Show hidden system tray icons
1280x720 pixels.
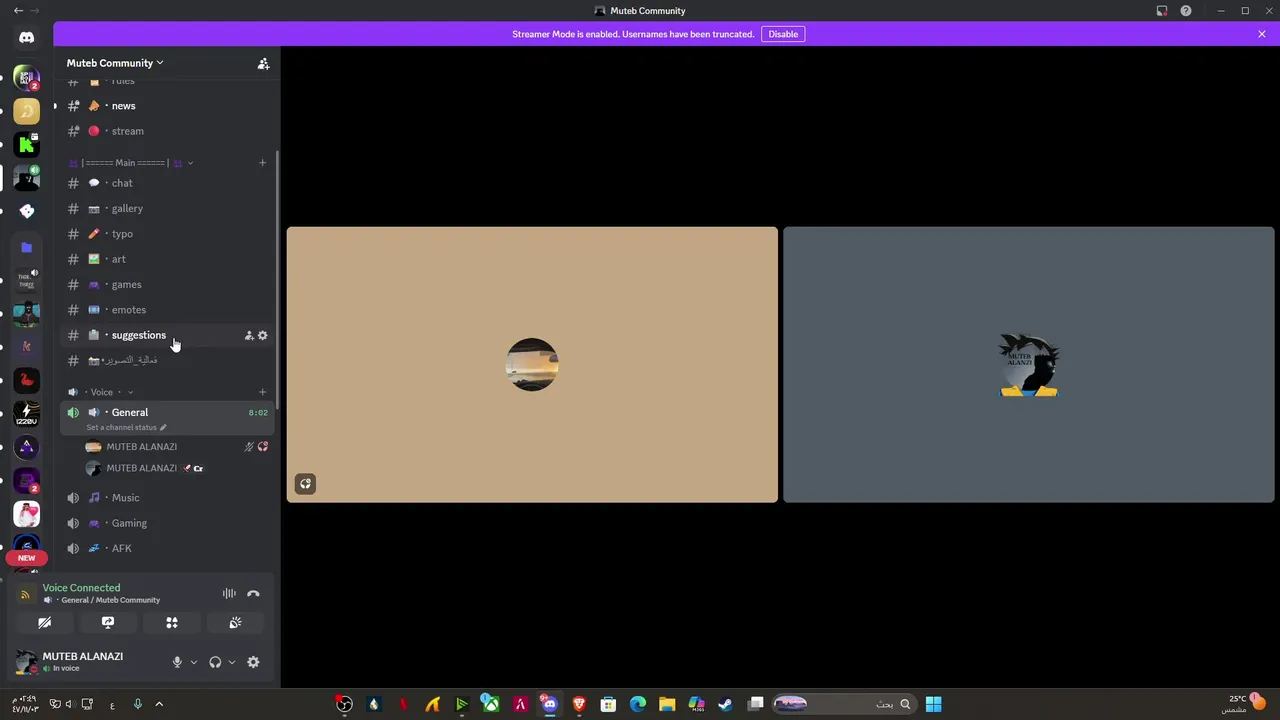[159, 704]
